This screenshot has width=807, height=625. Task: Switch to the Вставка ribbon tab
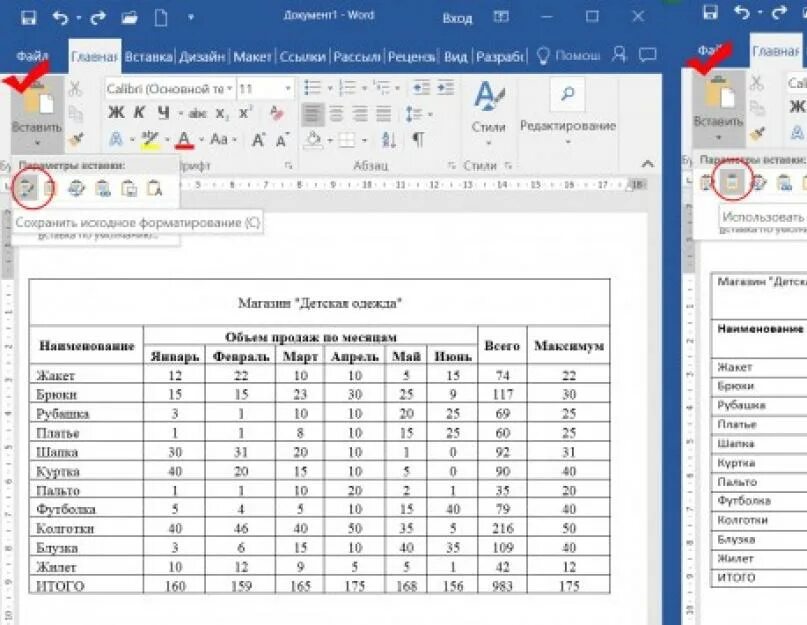(x=148, y=56)
